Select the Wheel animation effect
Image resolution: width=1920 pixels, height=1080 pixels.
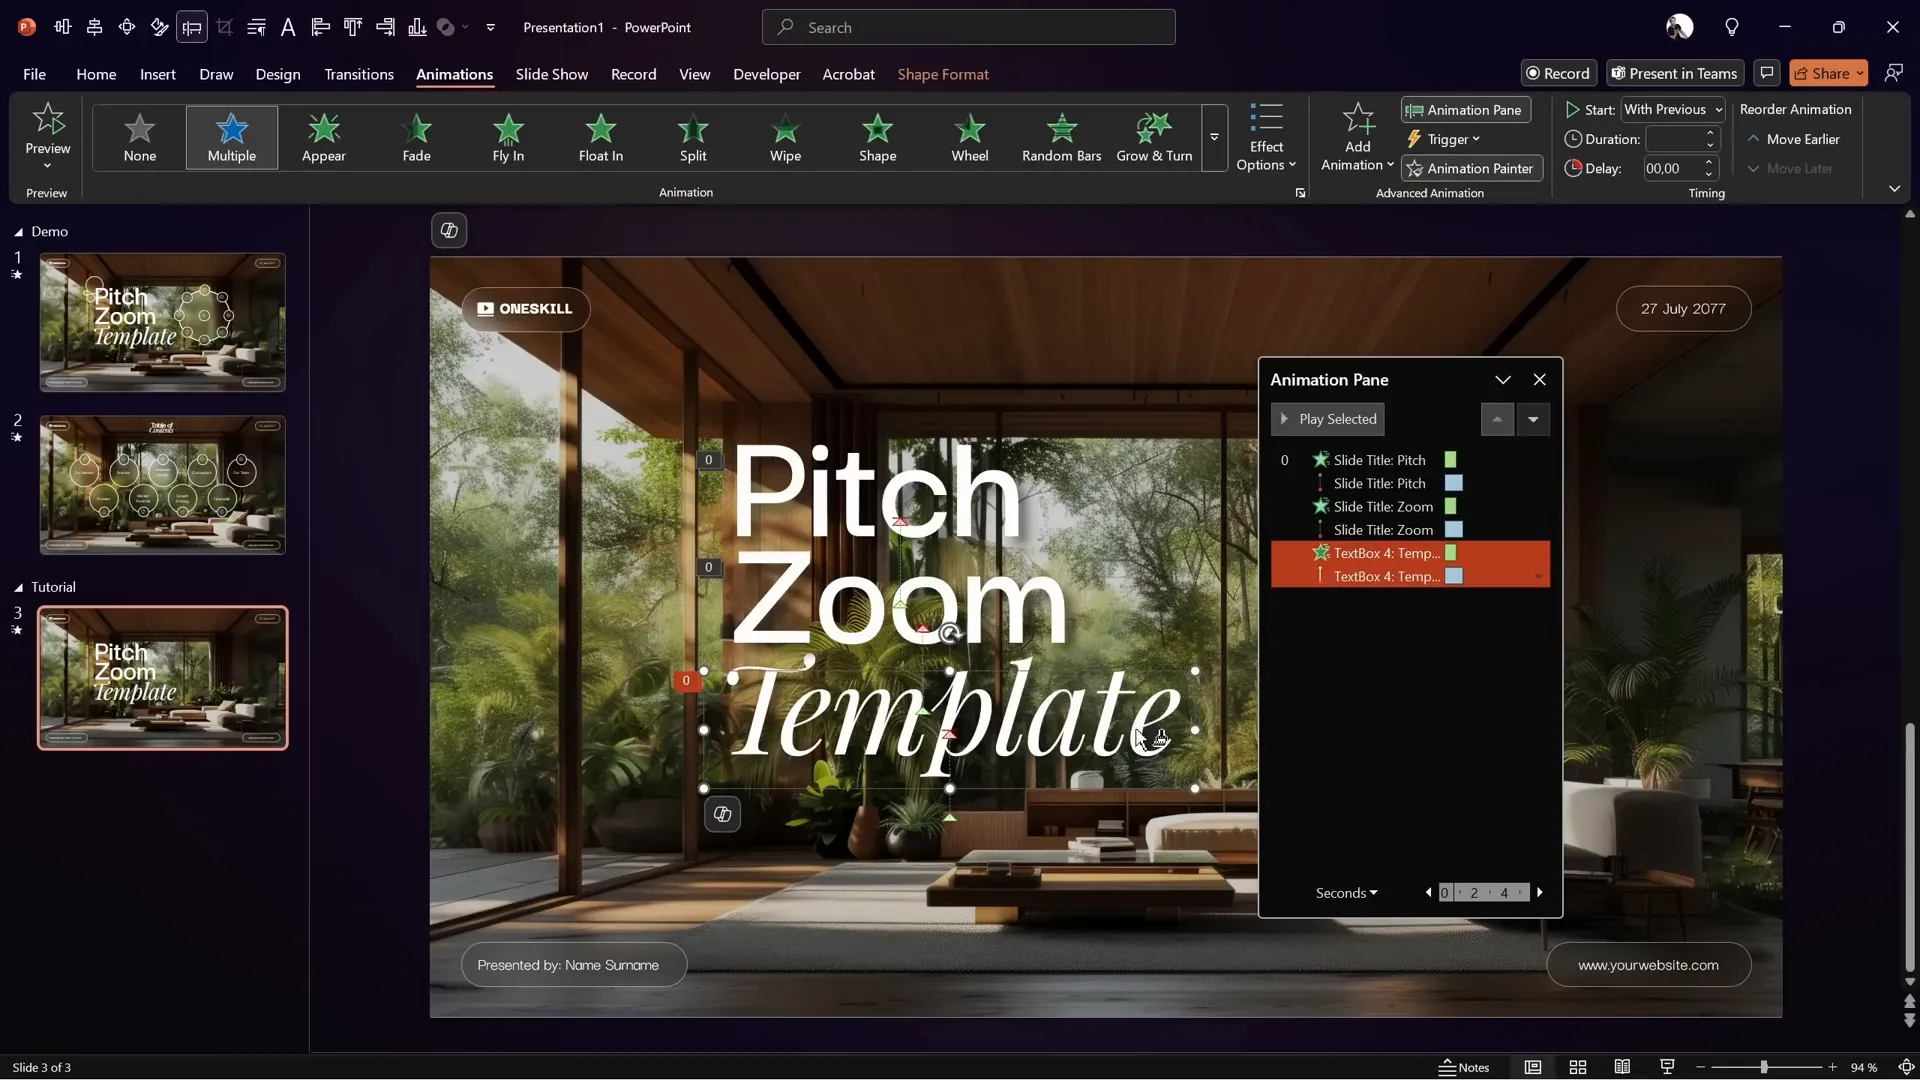pyautogui.click(x=969, y=137)
